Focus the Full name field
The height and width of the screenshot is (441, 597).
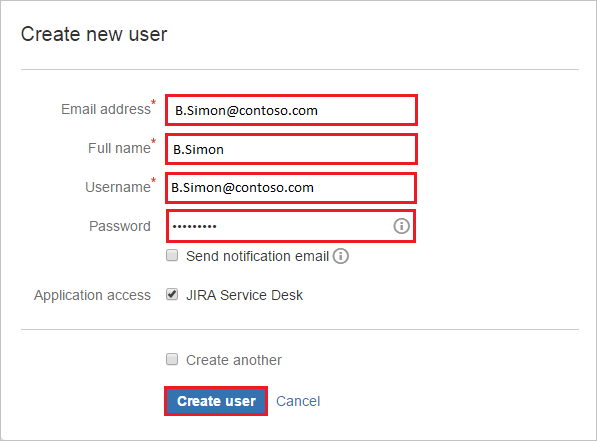click(291, 149)
